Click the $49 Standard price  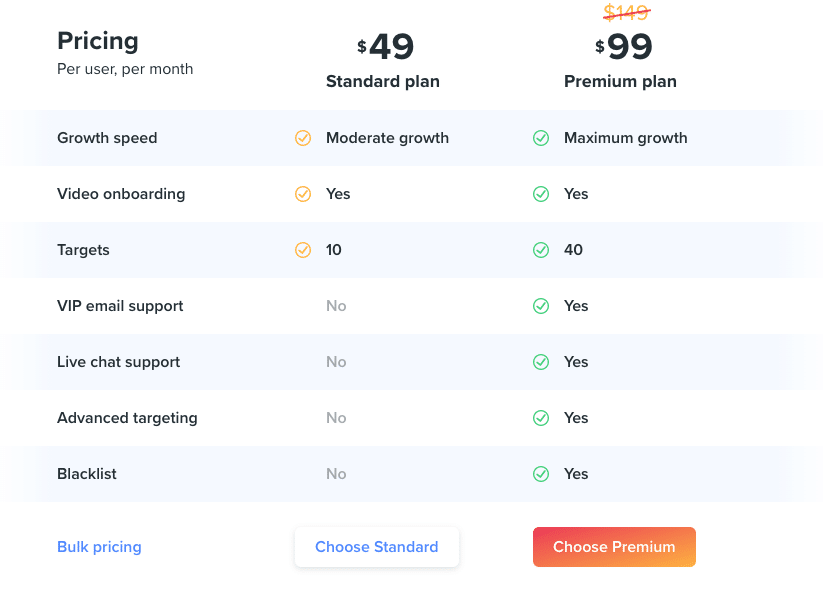click(382, 46)
